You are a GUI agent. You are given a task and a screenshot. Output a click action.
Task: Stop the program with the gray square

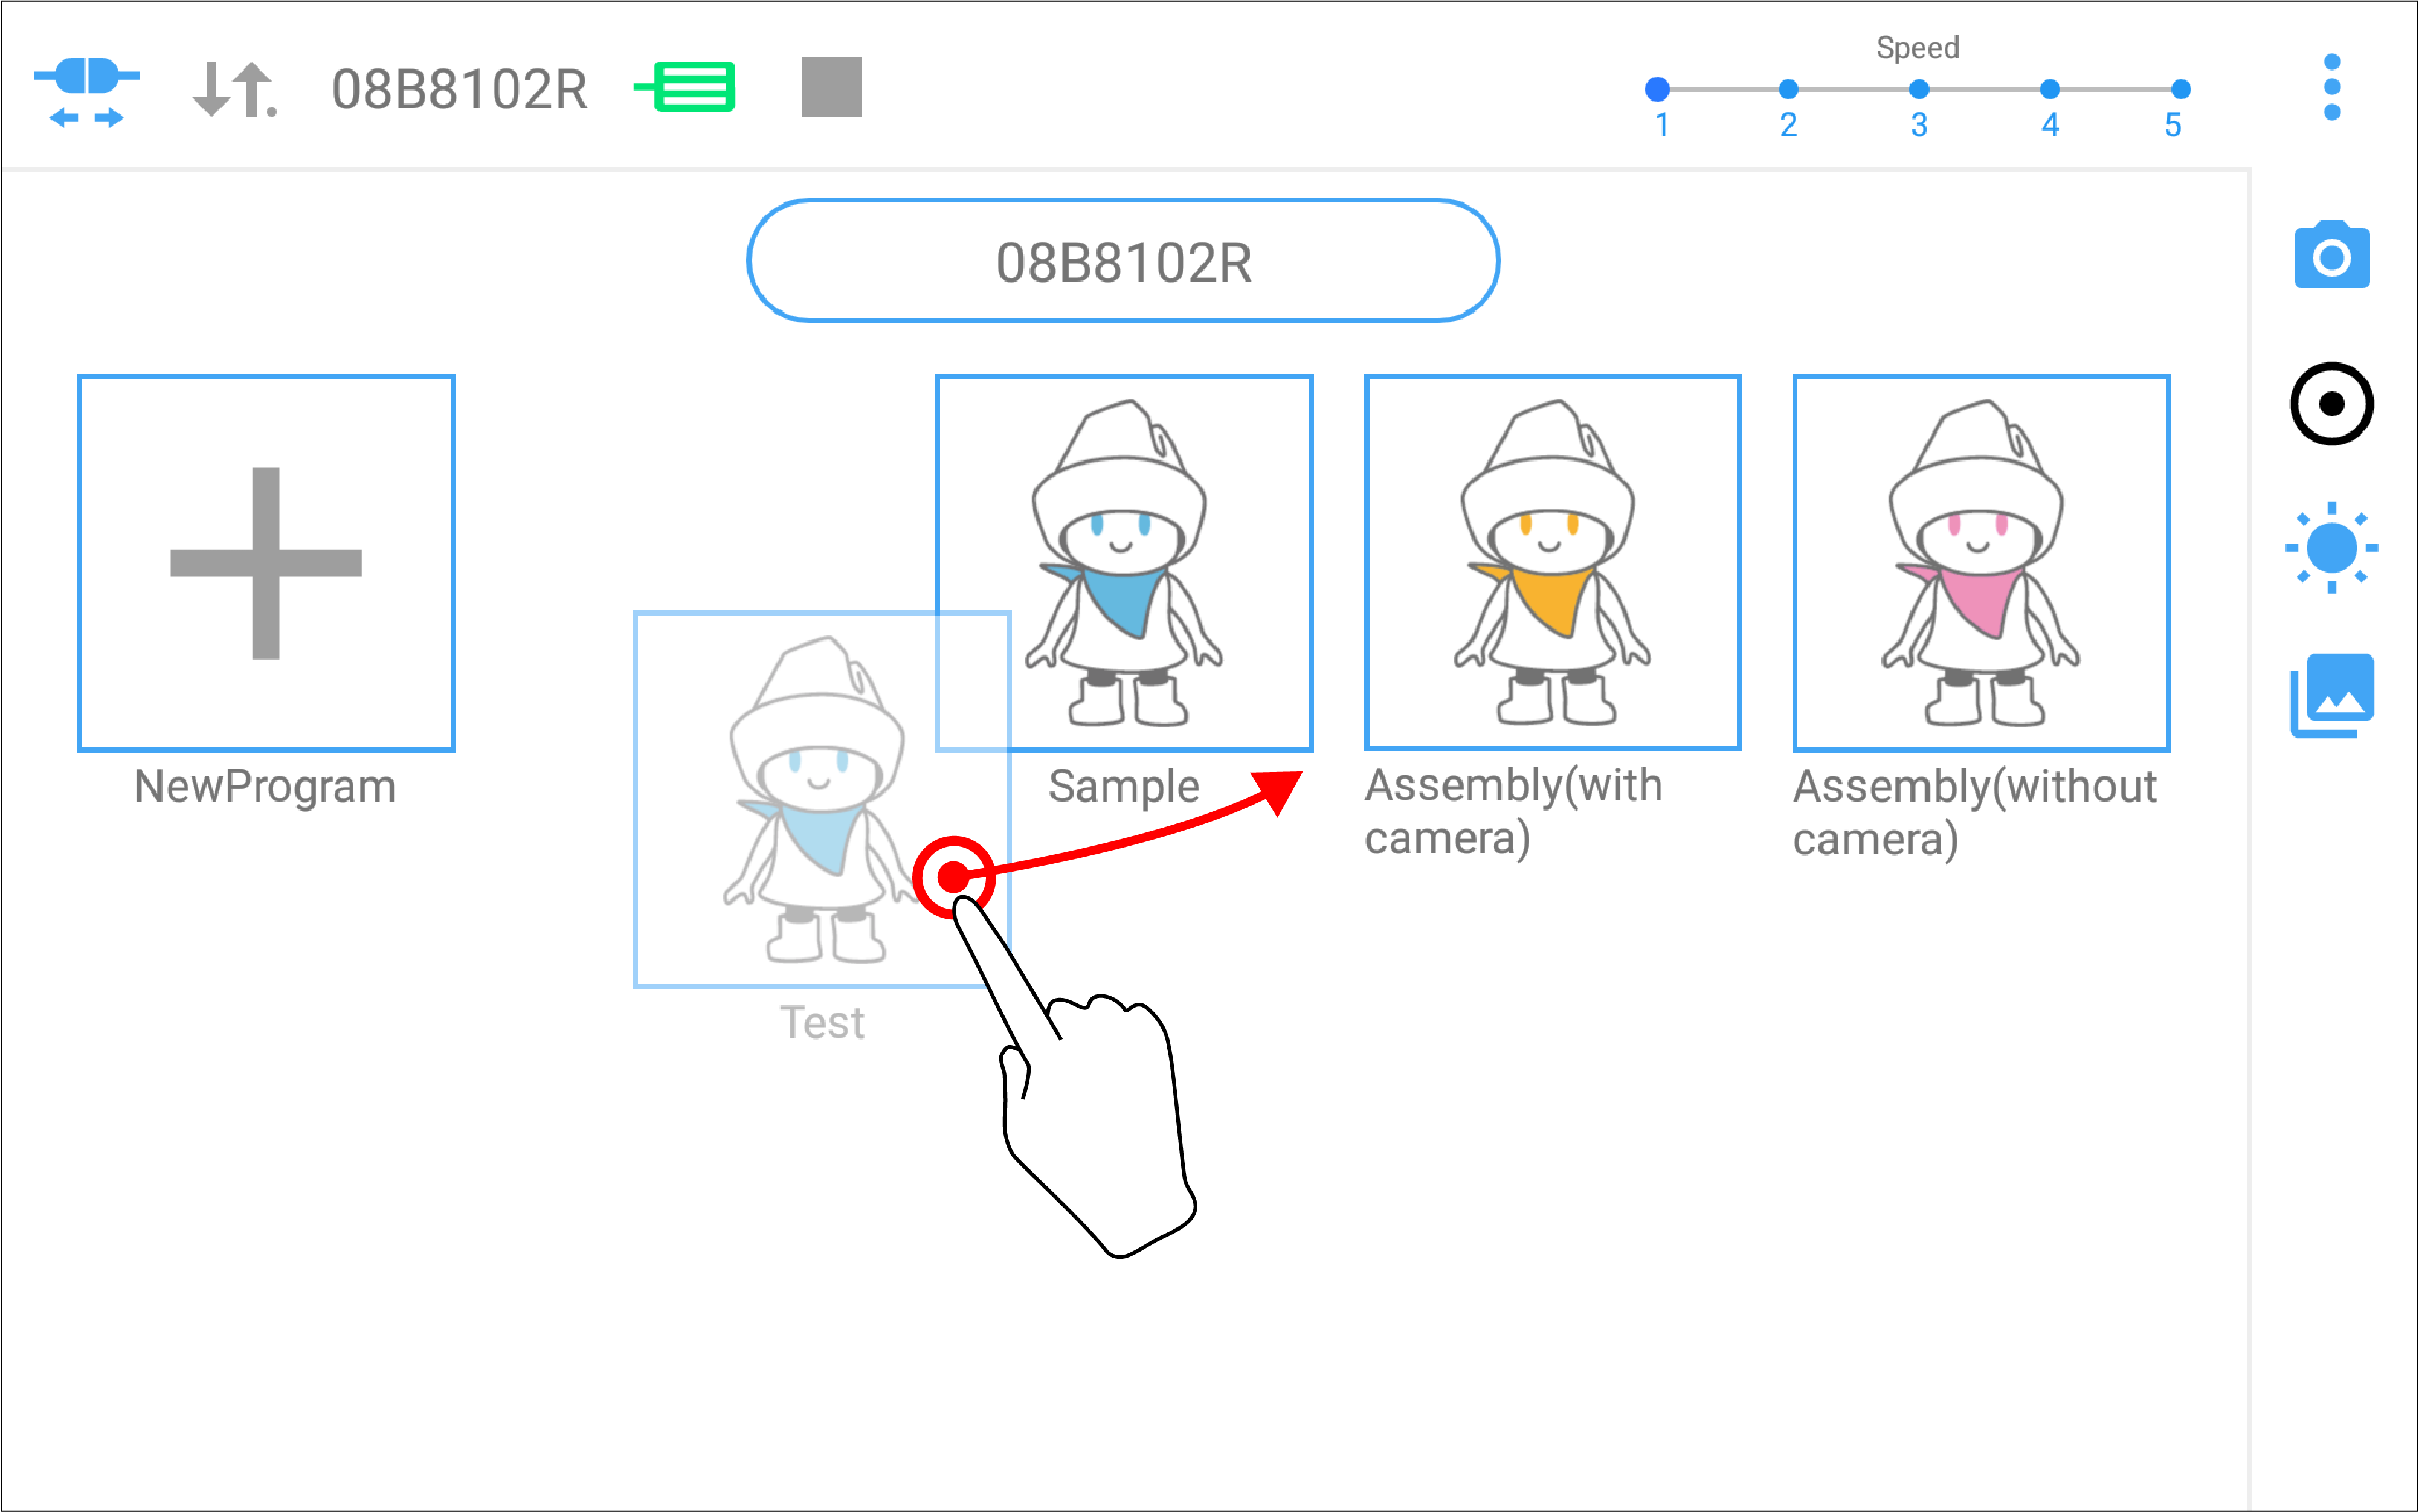pyautogui.click(x=831, y=87)
